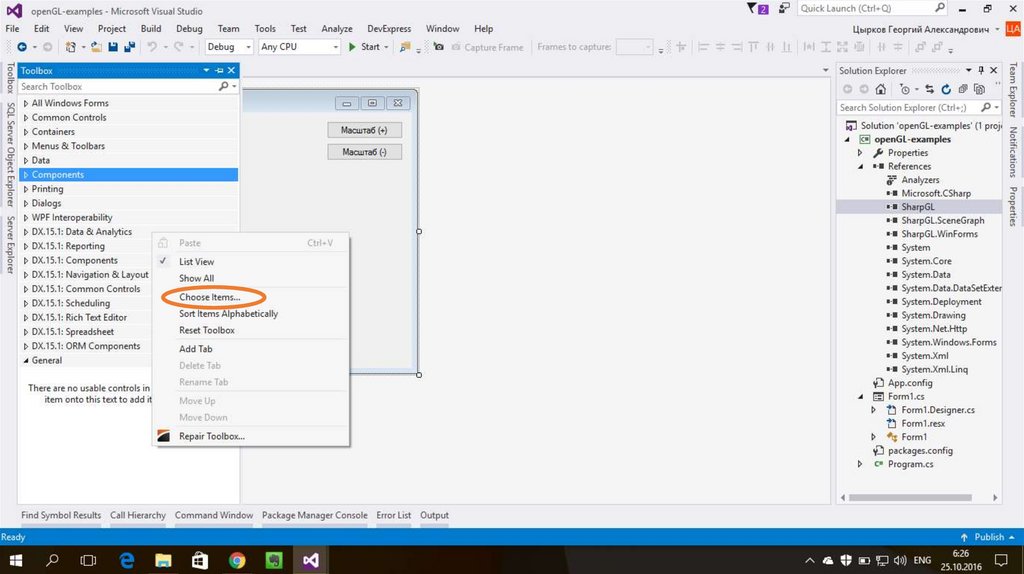Open Google Chrome from the taskbar
The image size is (1024, 574).
click(237, 560)
